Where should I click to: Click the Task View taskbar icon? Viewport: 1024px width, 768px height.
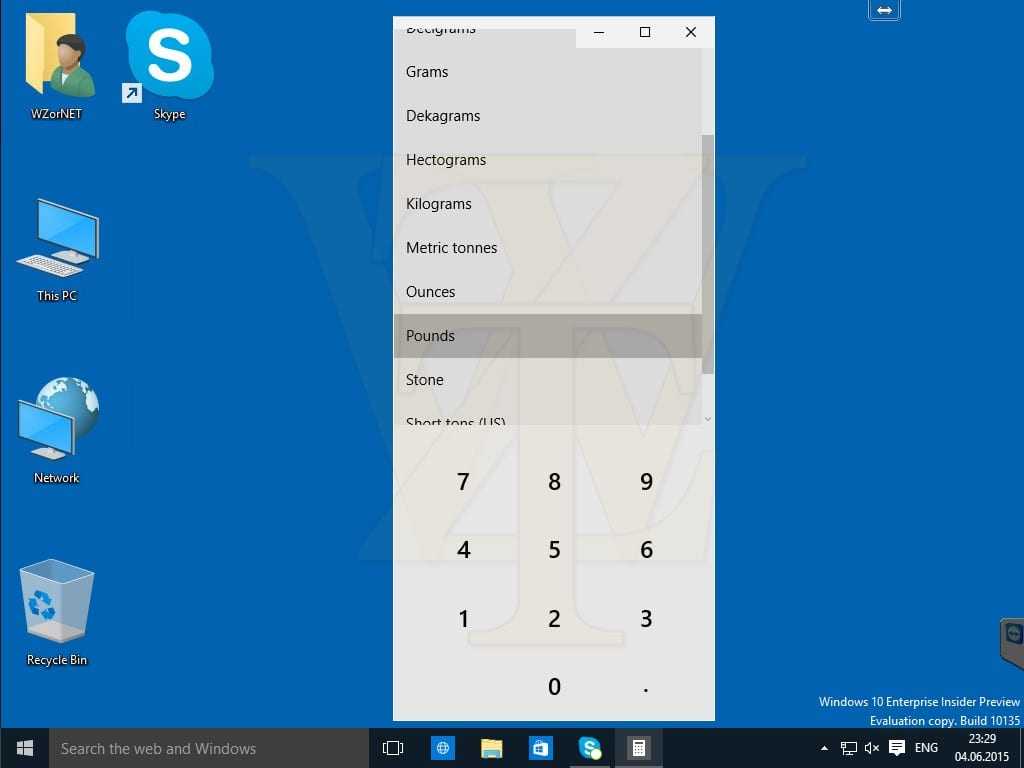(x=393, y=748)
